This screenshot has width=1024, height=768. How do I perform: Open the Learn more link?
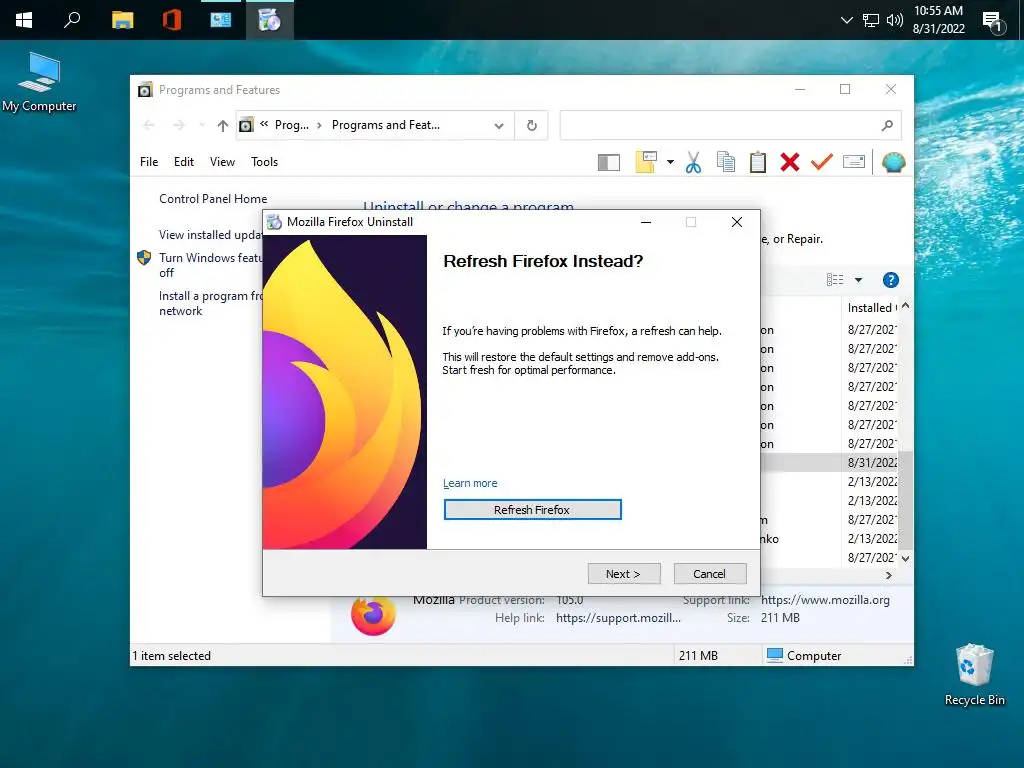coord(470,483)
